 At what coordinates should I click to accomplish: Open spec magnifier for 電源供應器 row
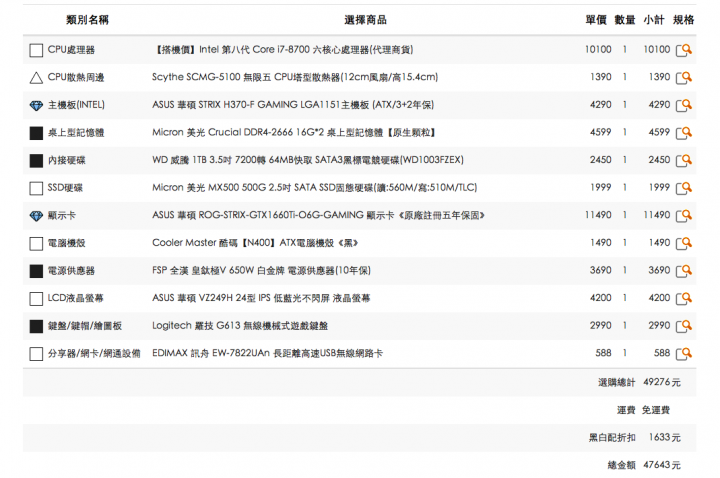point(684,270)
